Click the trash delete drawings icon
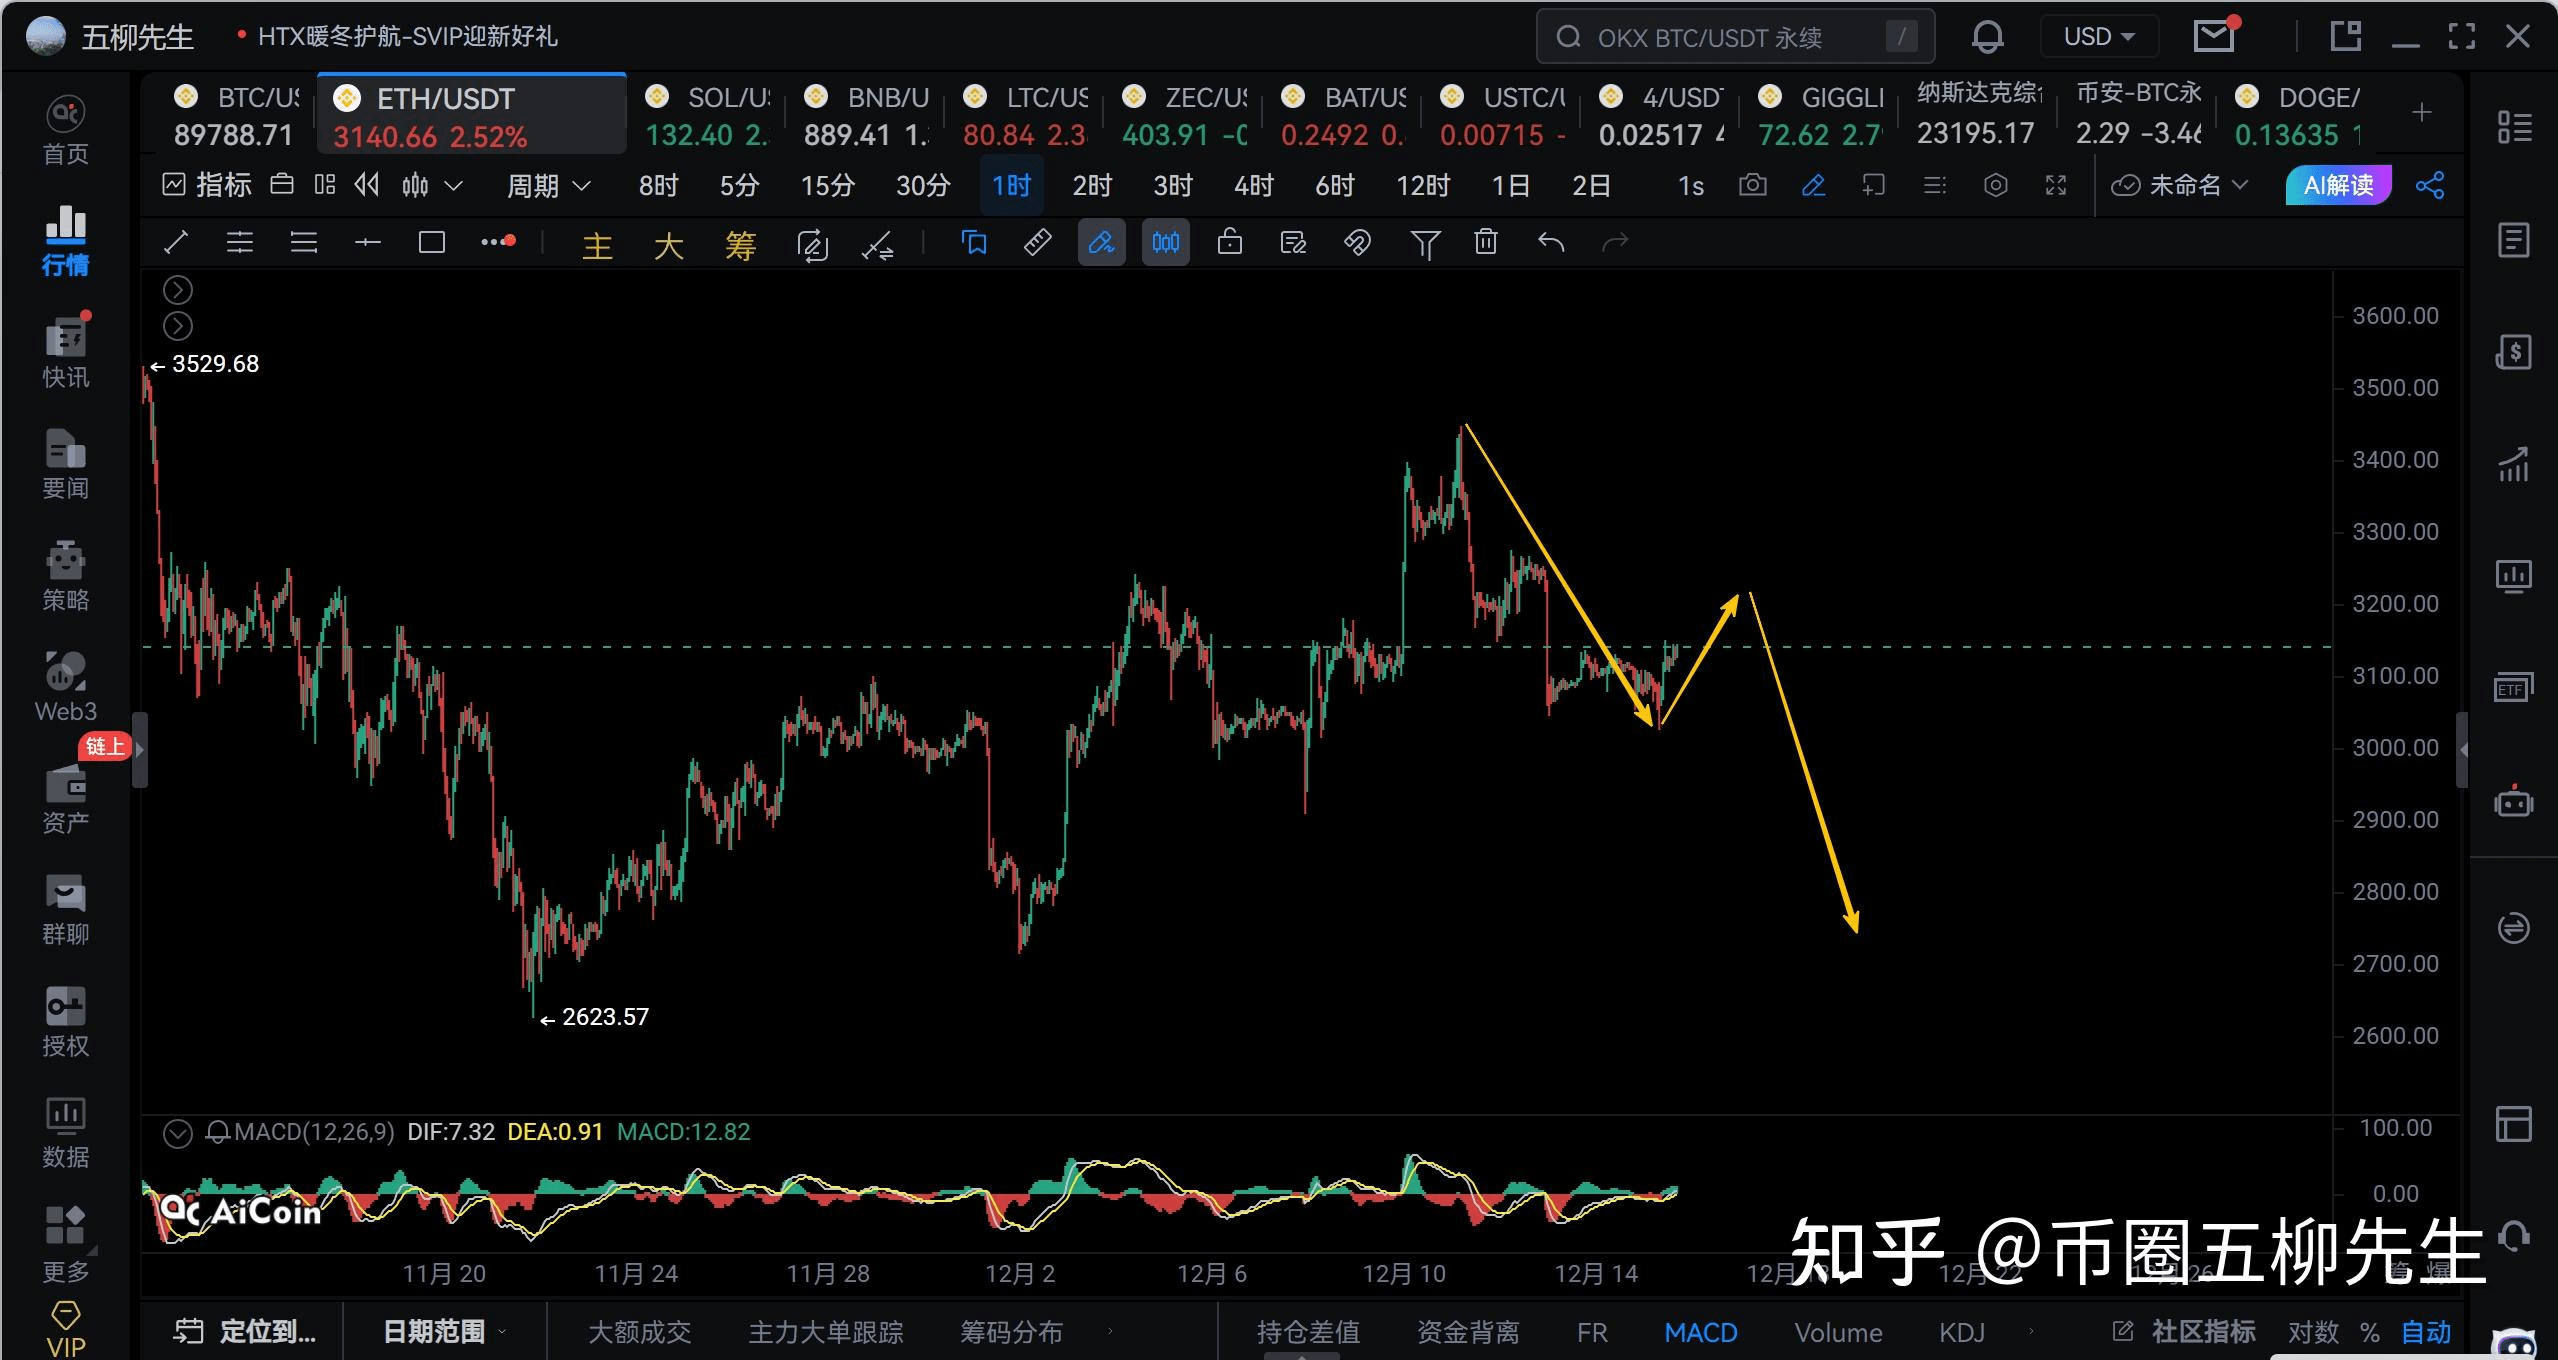 pyautogui.click(x=1486, y=243)
